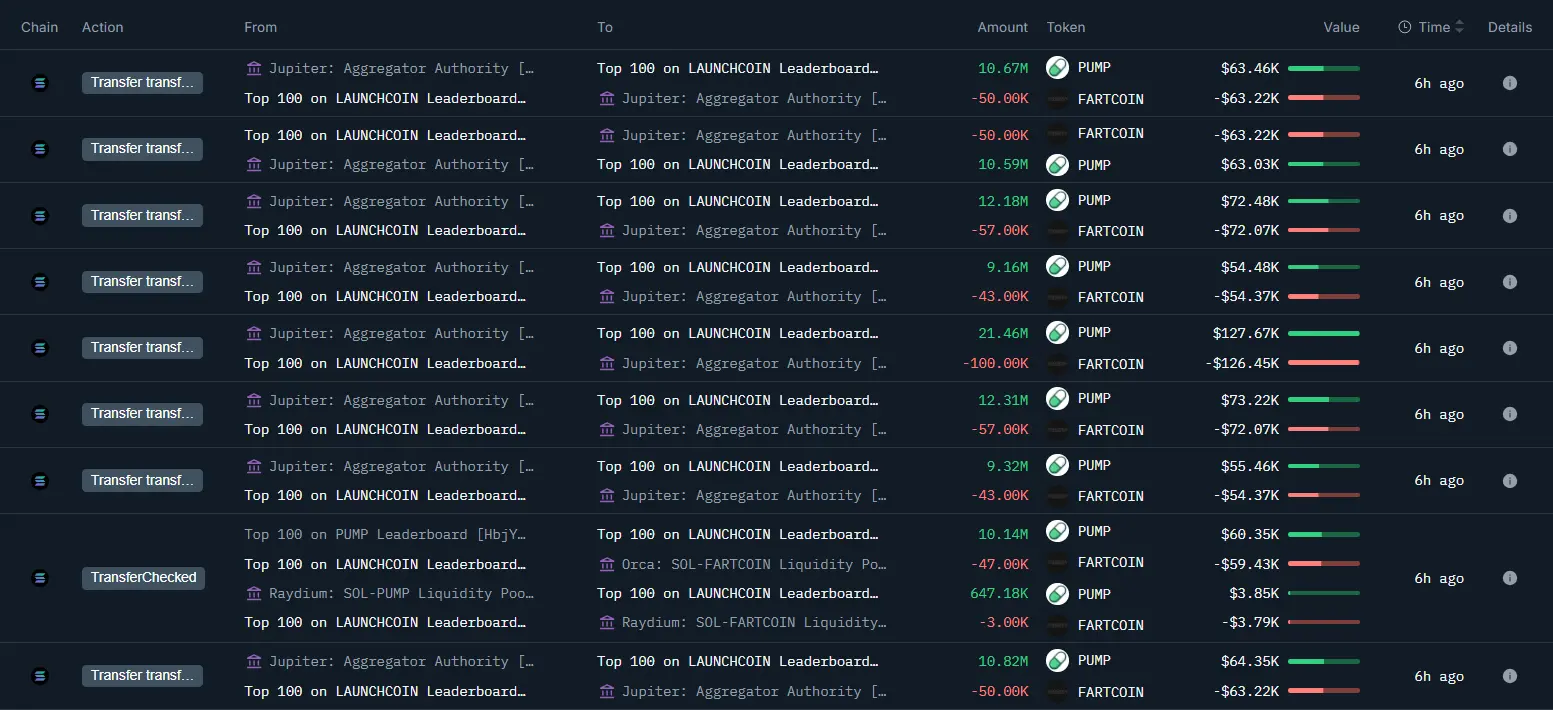Click the Solana chain icon on the first row

point(39,83)
